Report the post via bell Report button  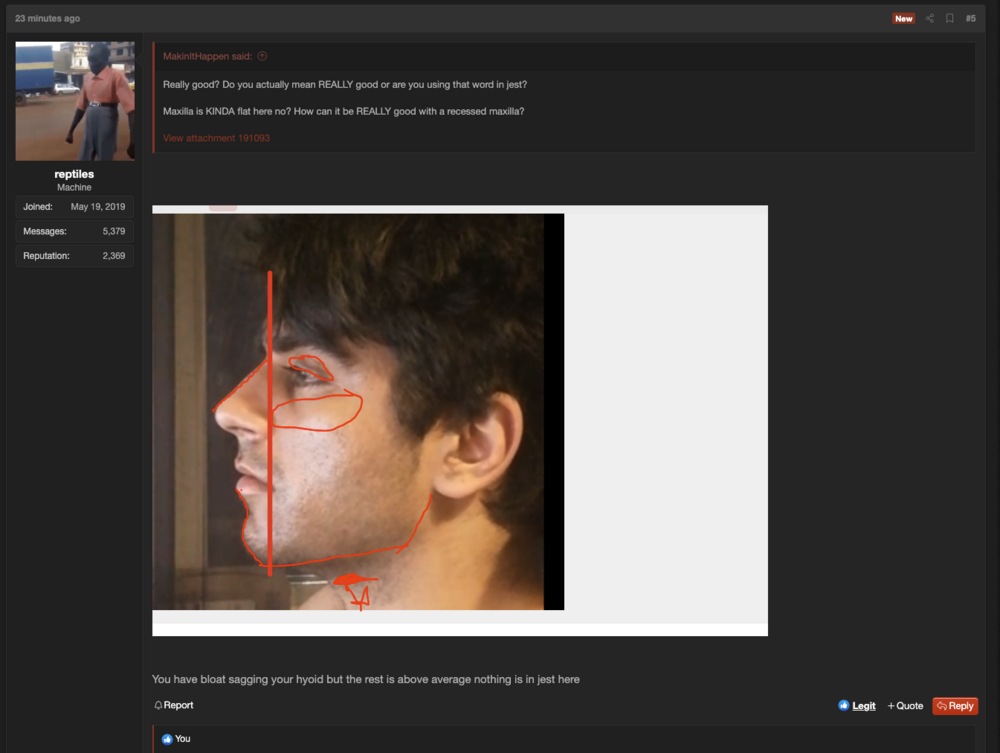coord(174,705)
